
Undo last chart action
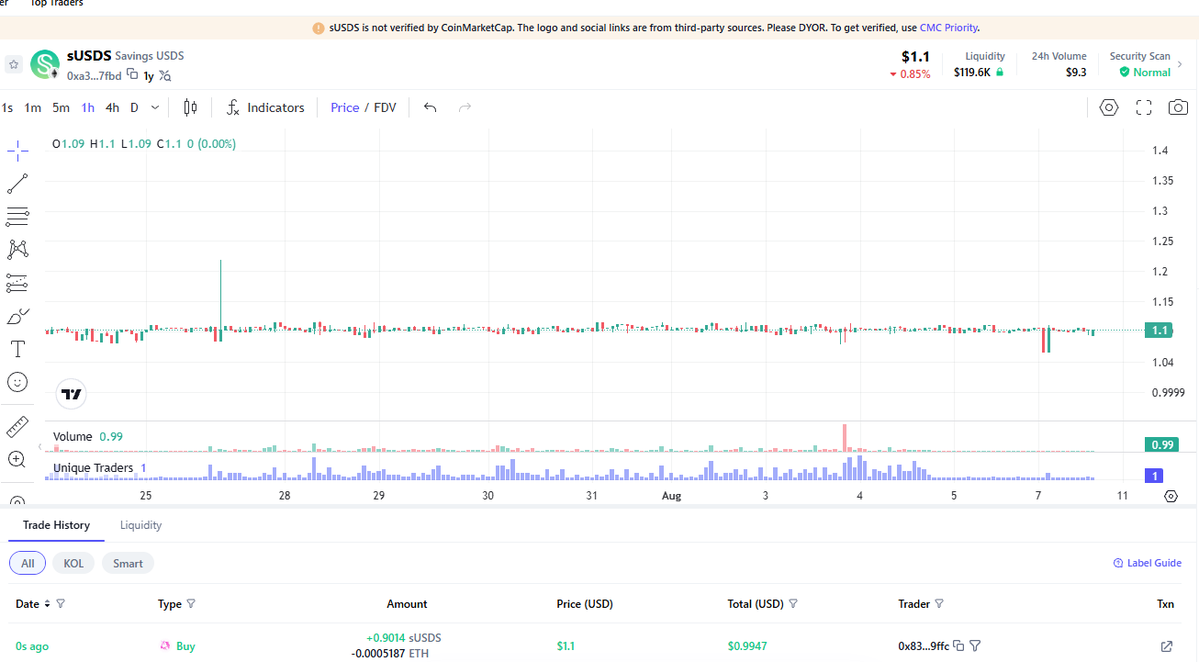(431, 108)
